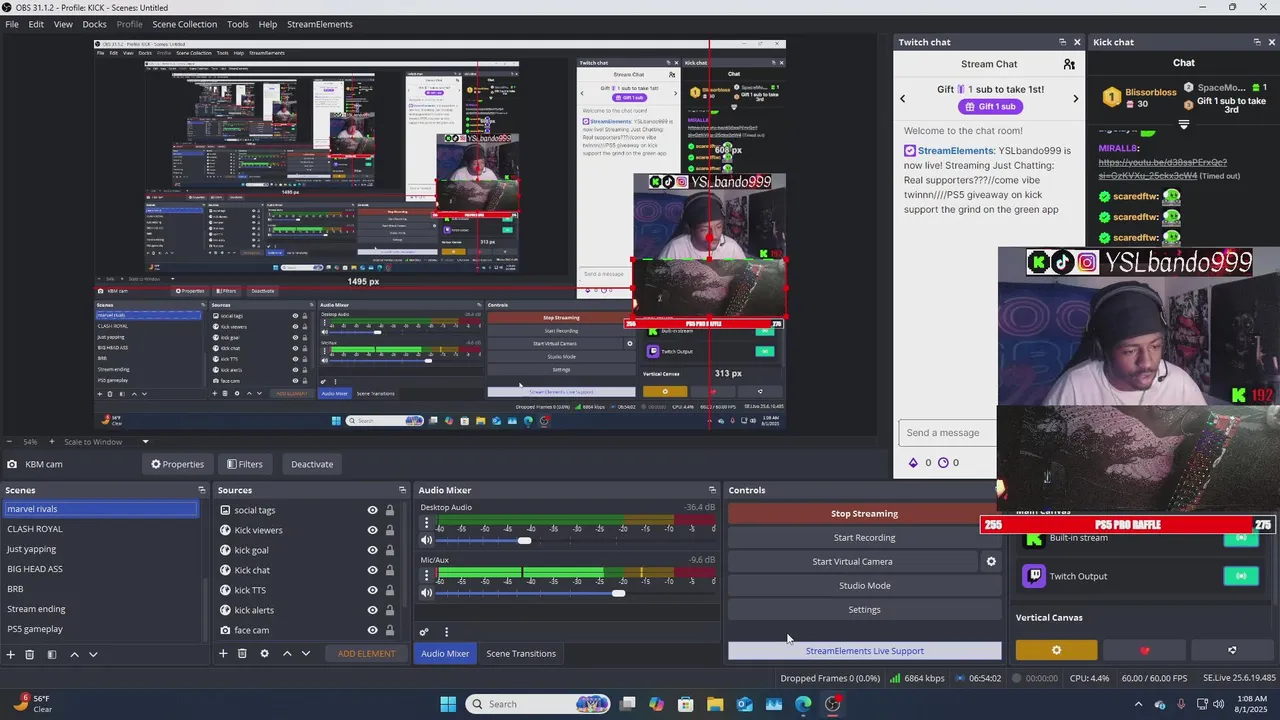This screenshot has height=720, width=1280.
Task: Click Stop Streaming button
Action: [x=864, y=514]
